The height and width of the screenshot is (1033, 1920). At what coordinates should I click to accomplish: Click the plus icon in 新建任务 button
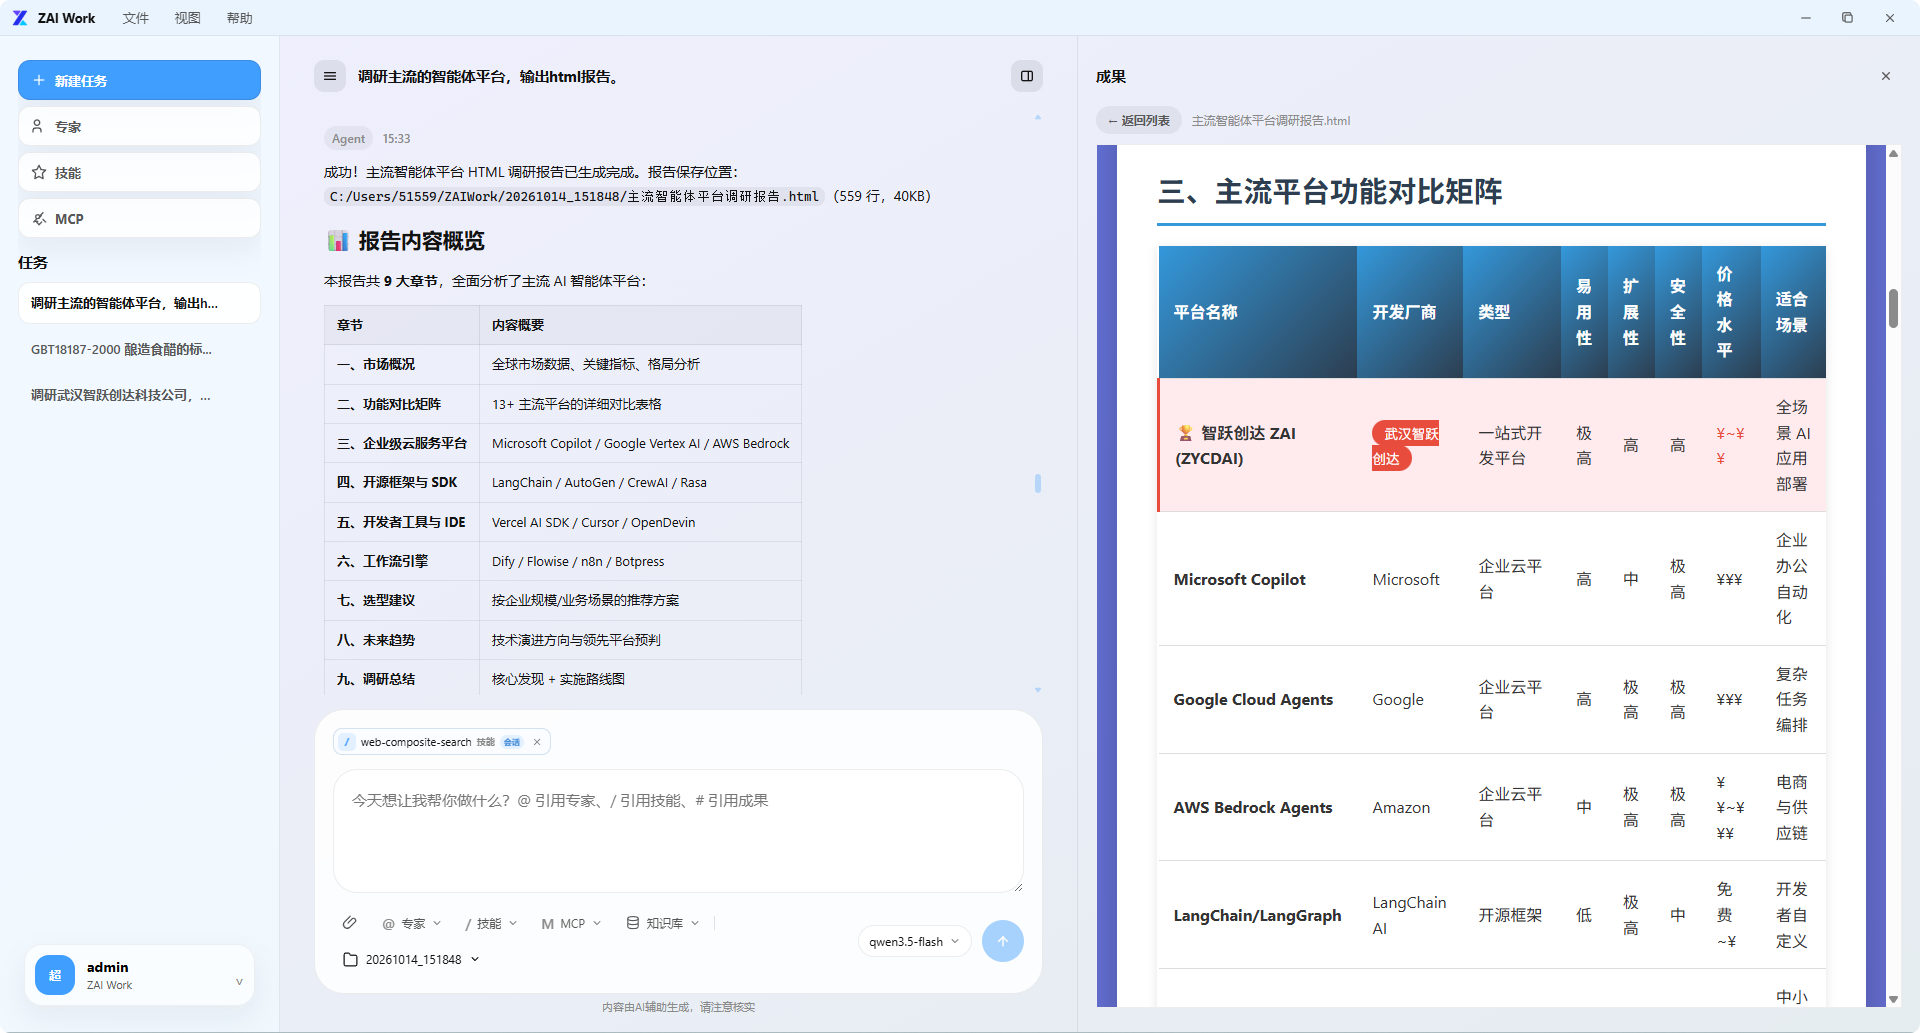point(39,80)
